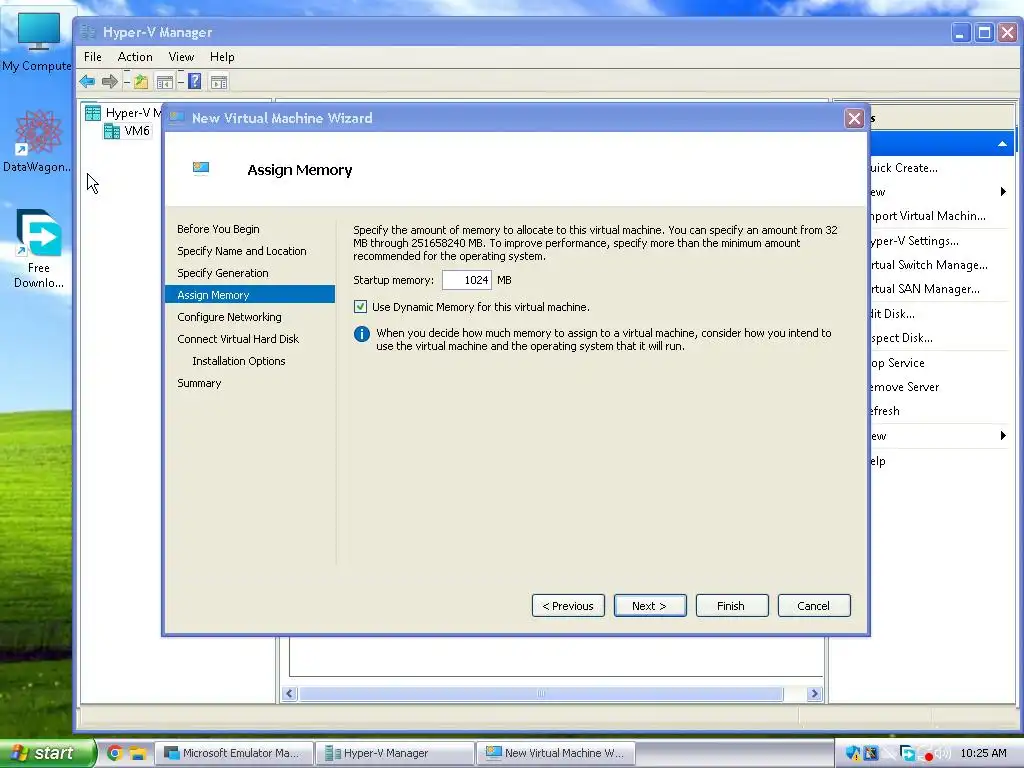Close the New Virtual Machine Wizard
This screenshot has height=768, width=1024.
(x=854, y=118)
